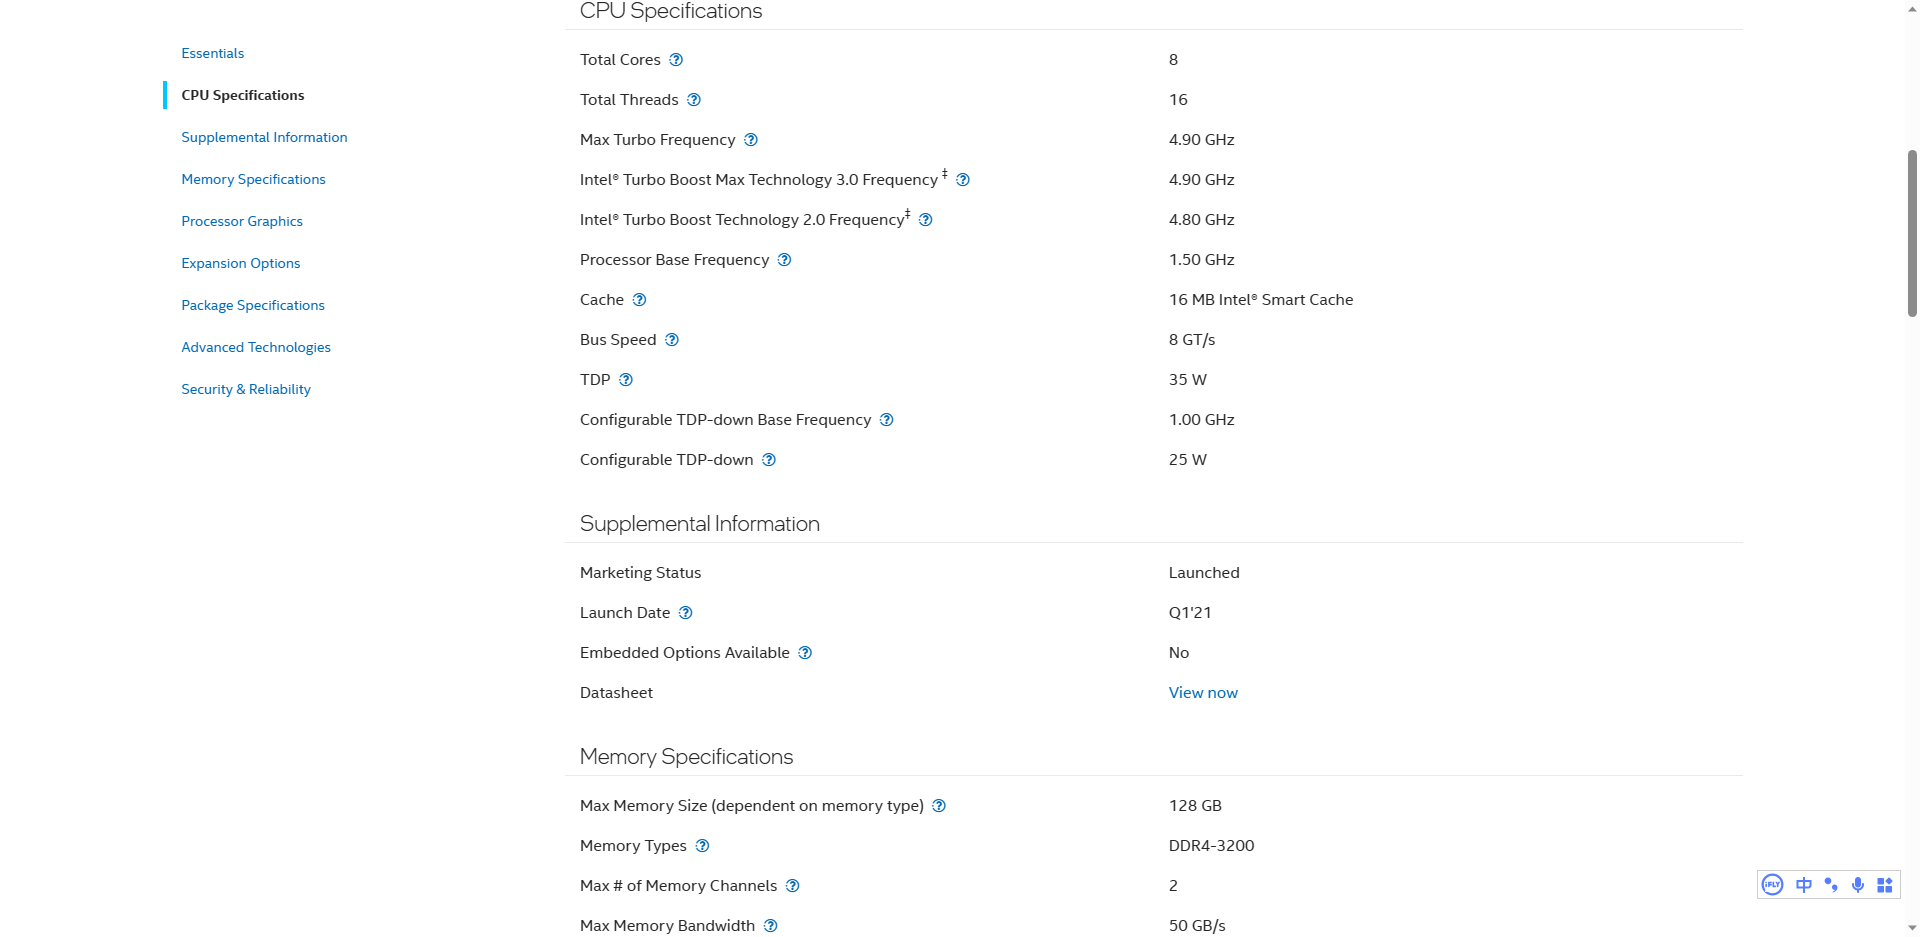Viewport: 1920px width, 937px height.
Task: Click scroll down arrow on page scrollbar
Action: [x=1912, y=928]
